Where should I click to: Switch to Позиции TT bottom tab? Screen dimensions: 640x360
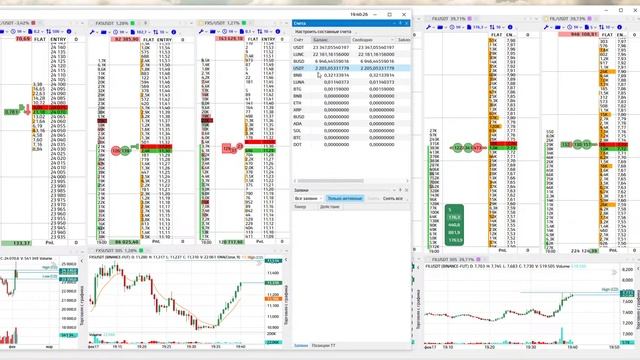click(x=324, y=346)
